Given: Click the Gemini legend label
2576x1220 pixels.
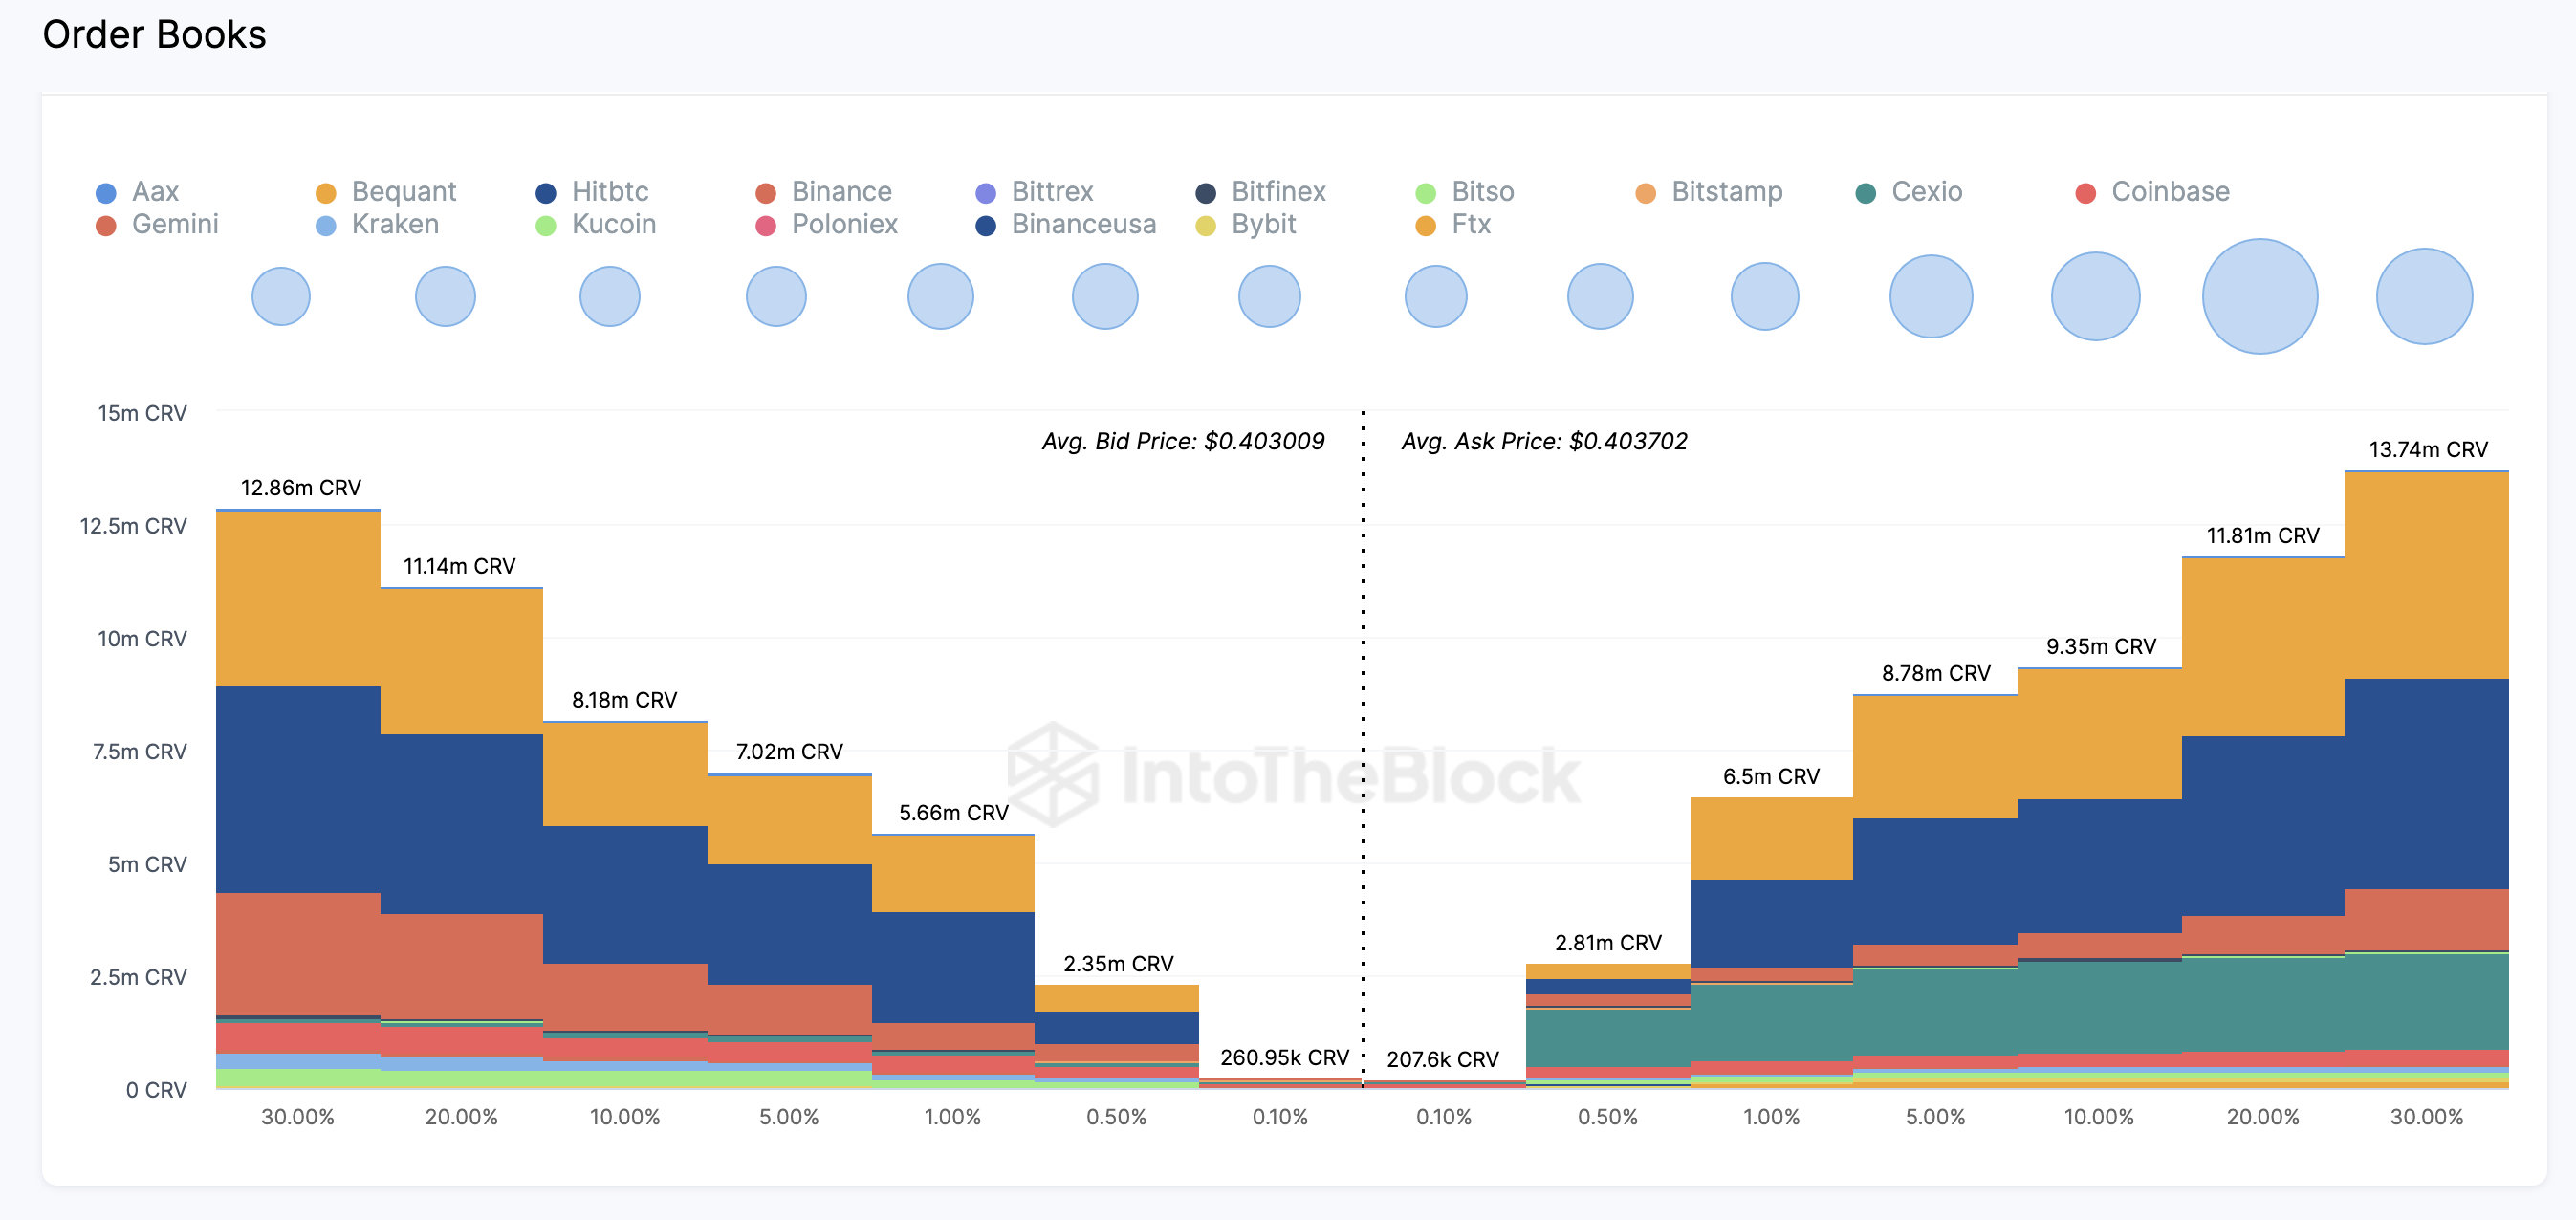Looking at the screenshot, I should pyautogui.click(x=174, y=225).
